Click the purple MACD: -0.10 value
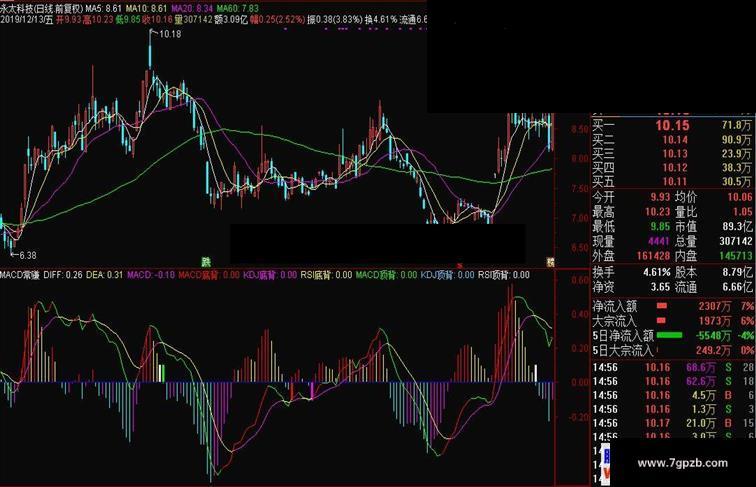 pos(151,275)
